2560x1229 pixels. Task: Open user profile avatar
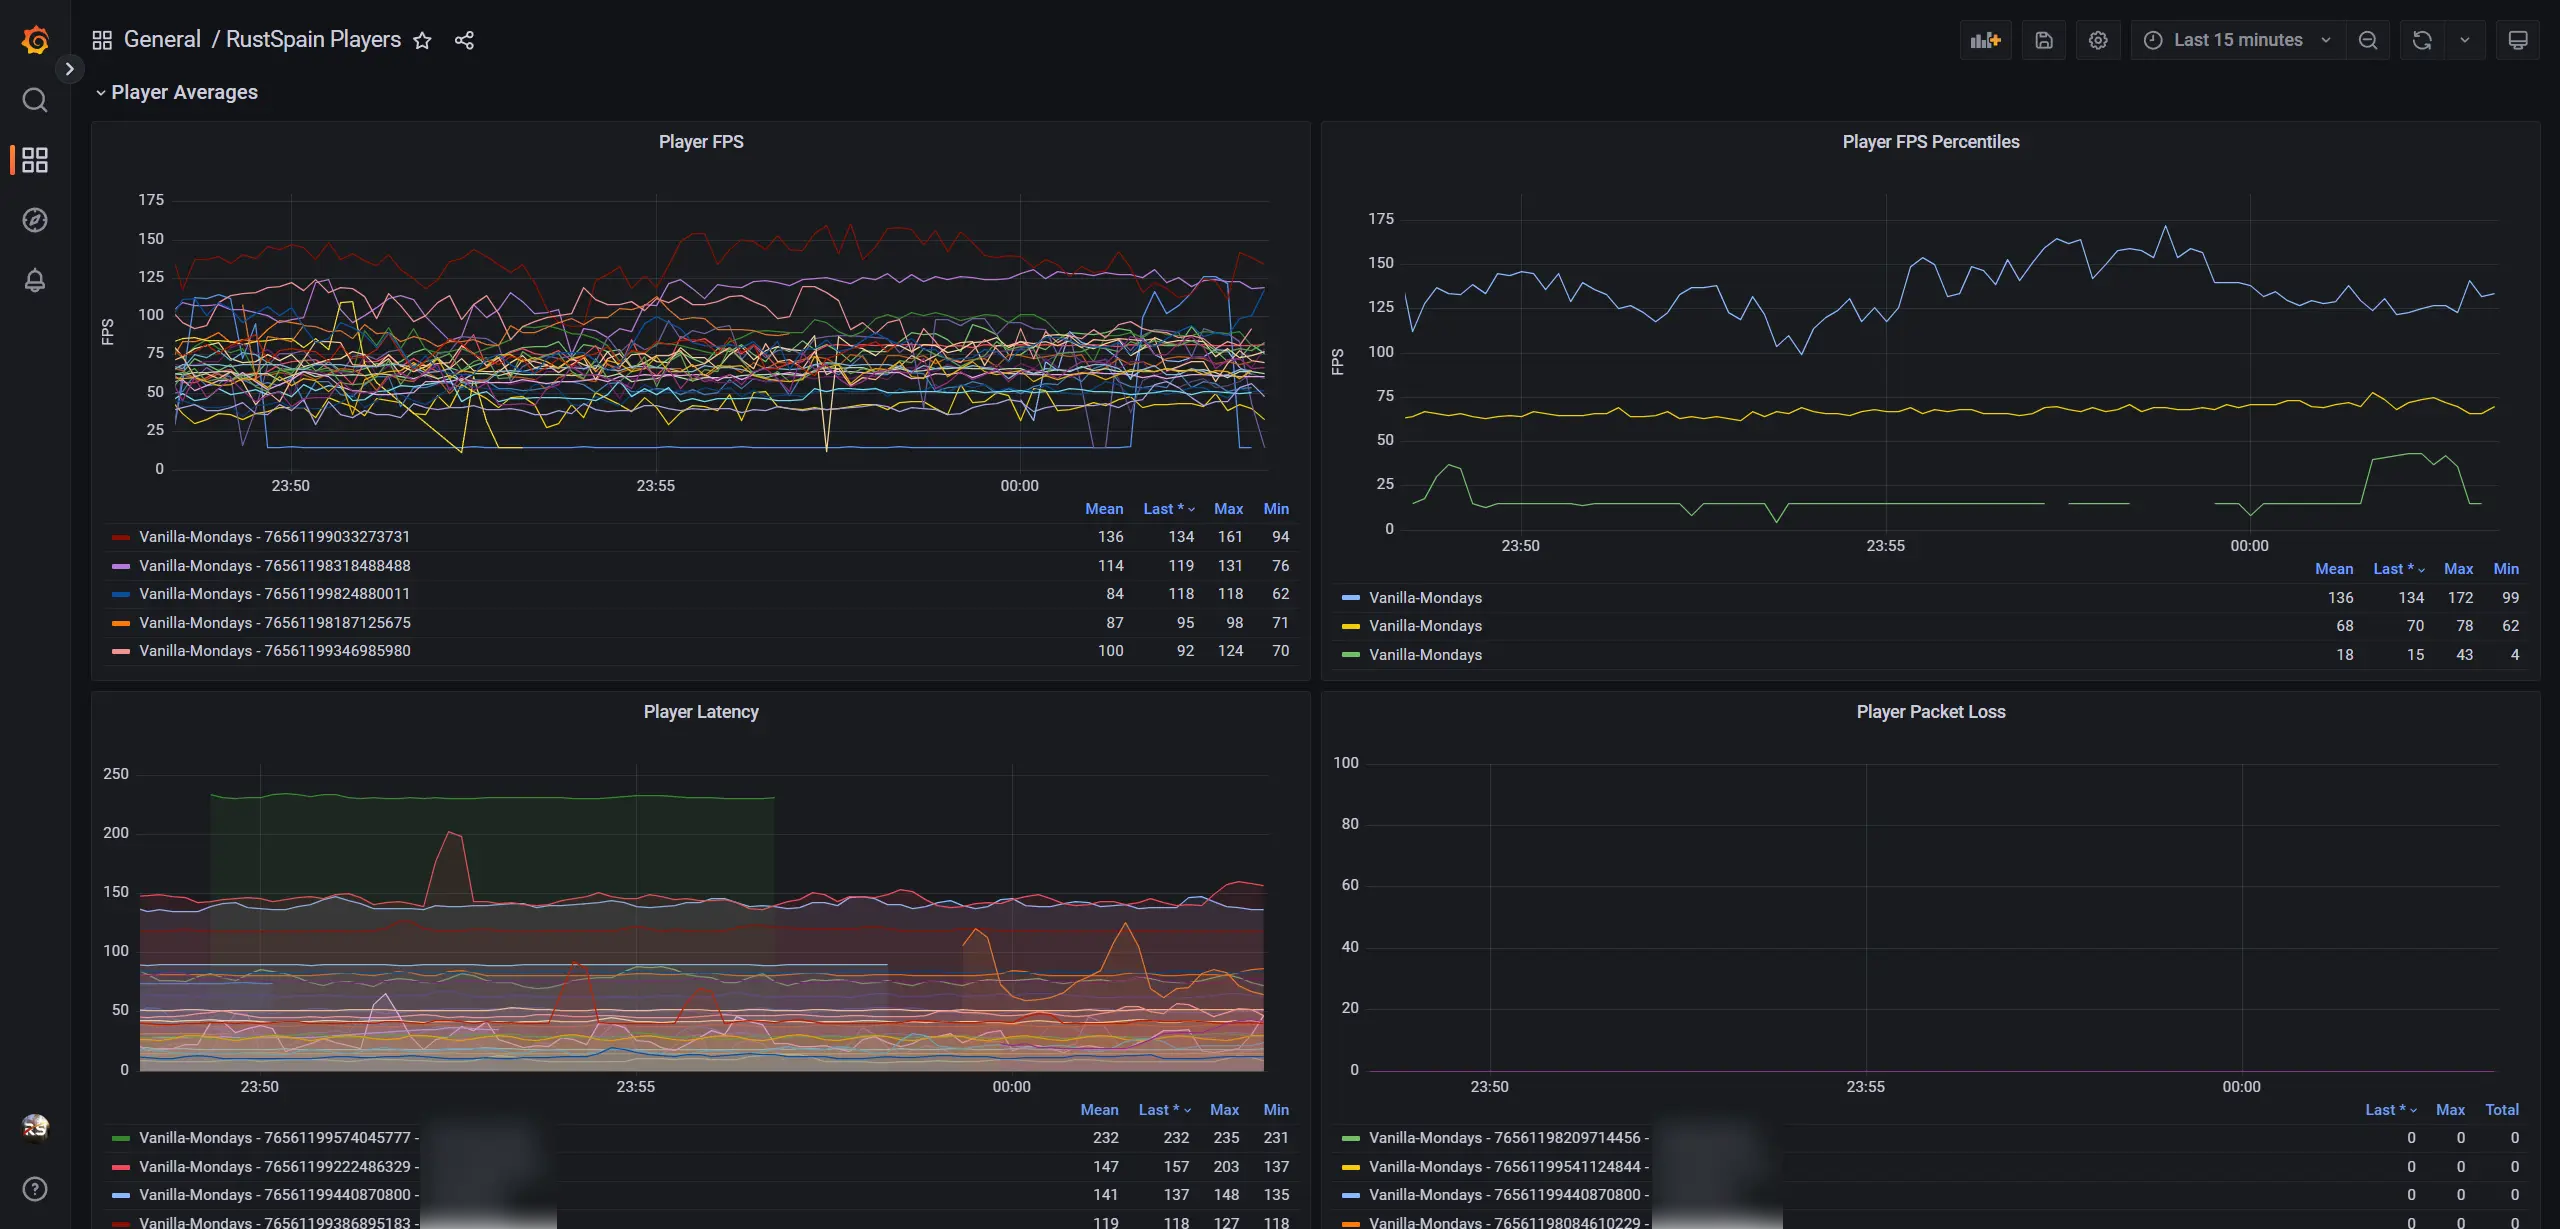coord(35,1127)
